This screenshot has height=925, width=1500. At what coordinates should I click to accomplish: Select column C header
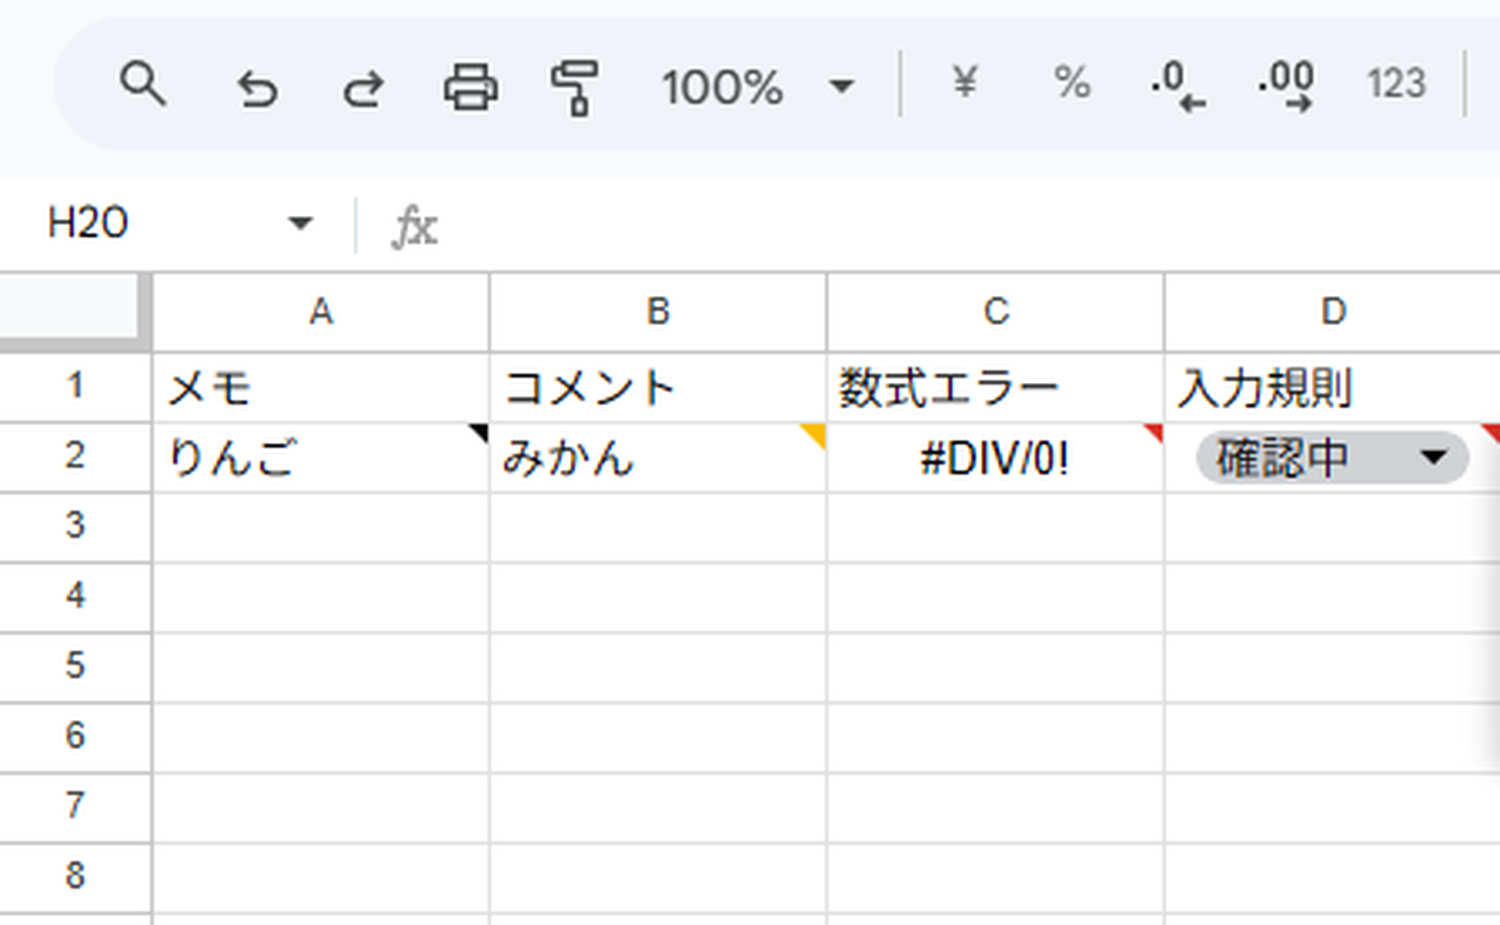coord(996,312)
